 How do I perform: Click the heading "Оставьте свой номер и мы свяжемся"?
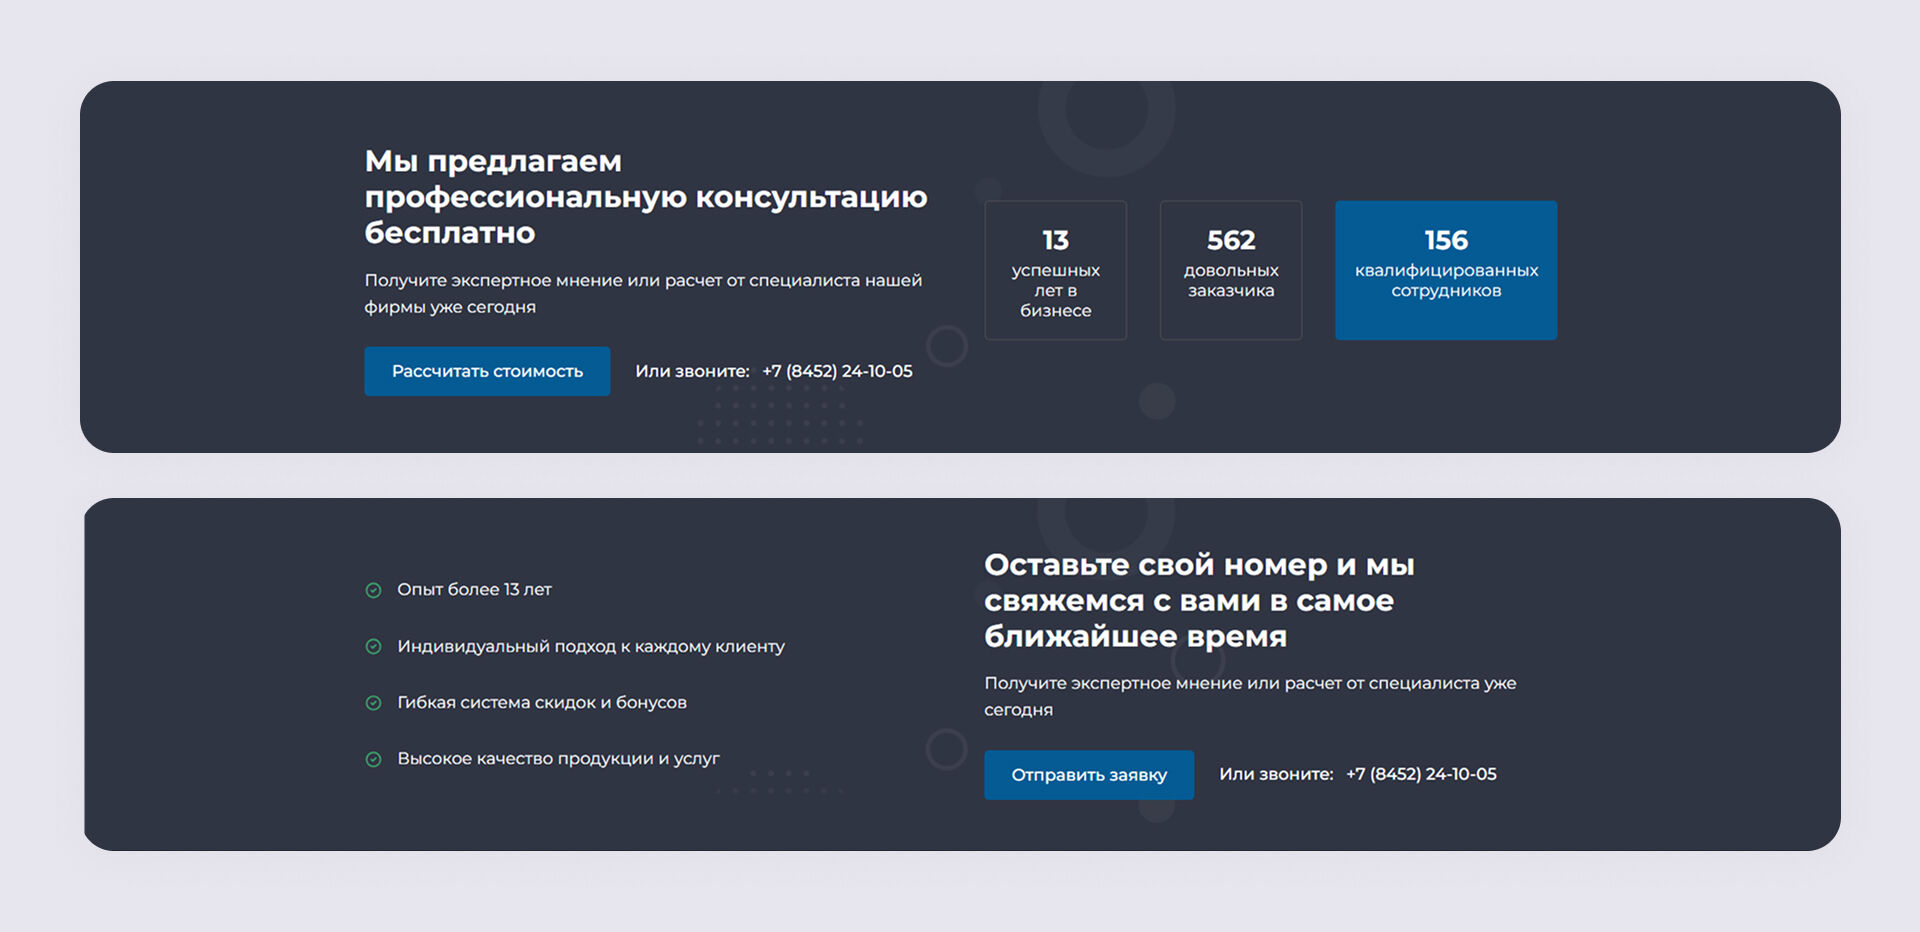point(1198,600)
